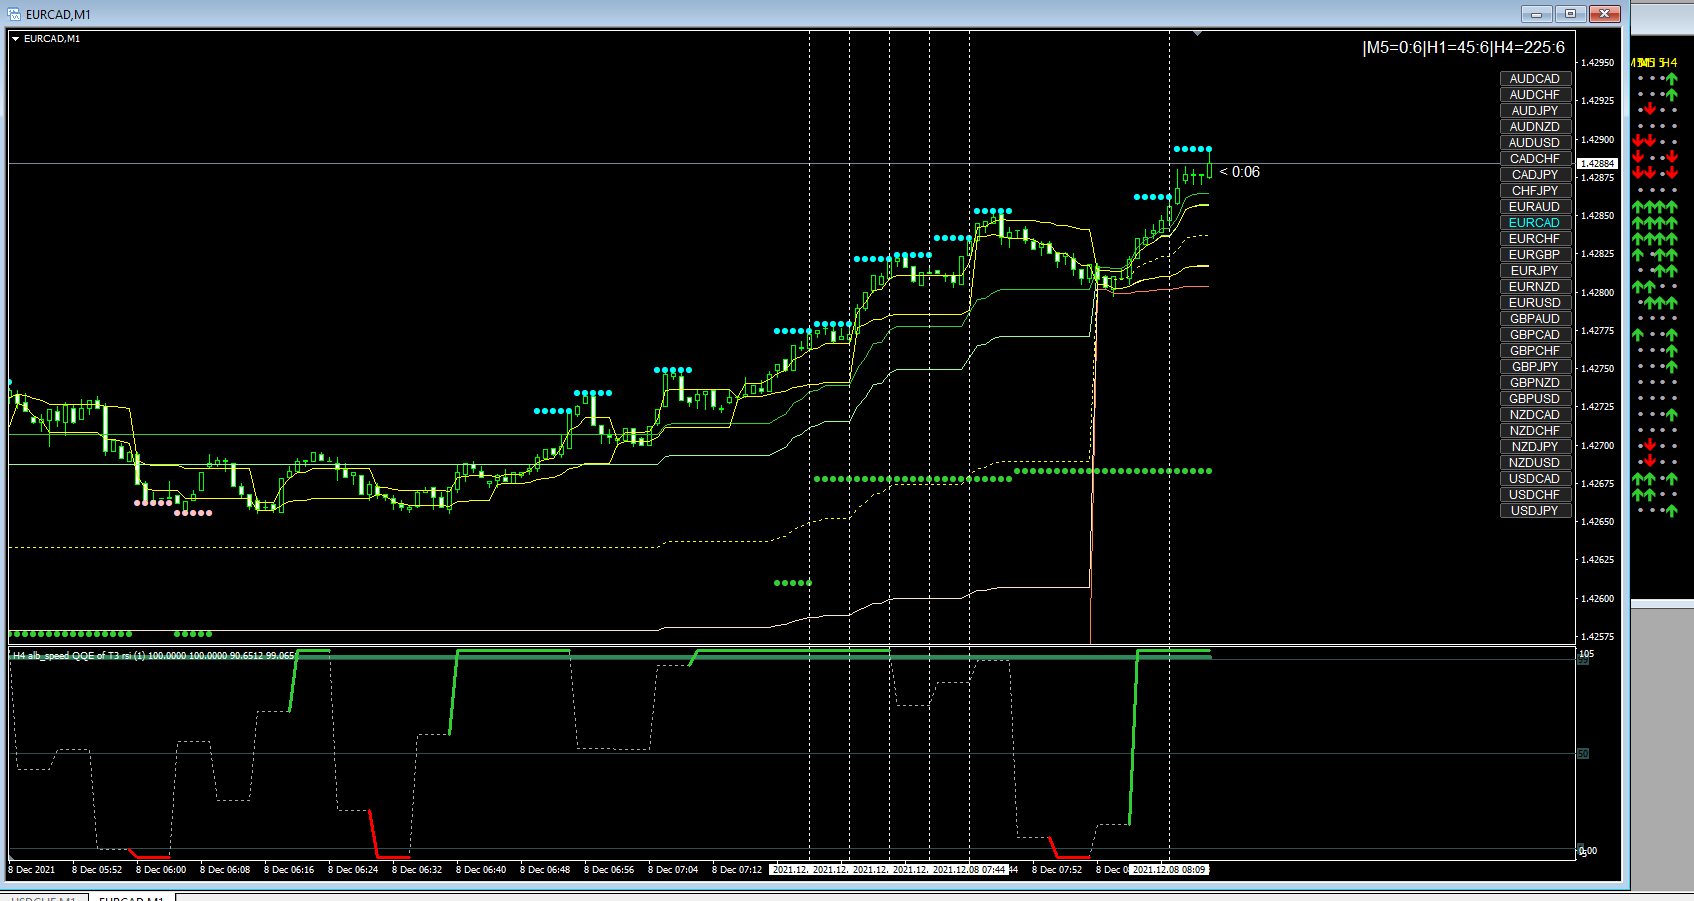Switch chart to NZDCAD
Viewport: 1694px width, 901px height.
coord(1535,415)
